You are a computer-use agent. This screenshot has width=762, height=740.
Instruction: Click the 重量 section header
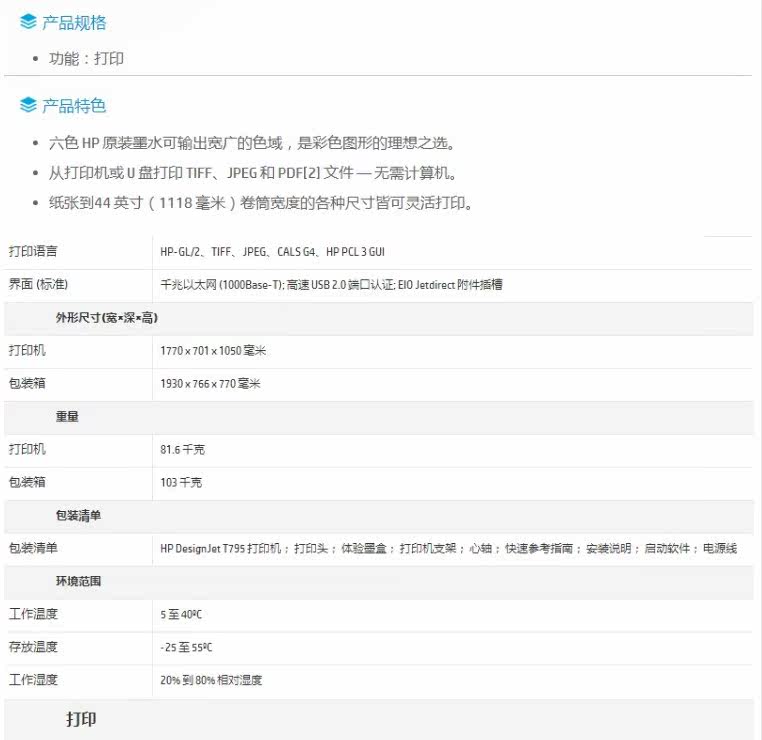click(x=67, y=416)
